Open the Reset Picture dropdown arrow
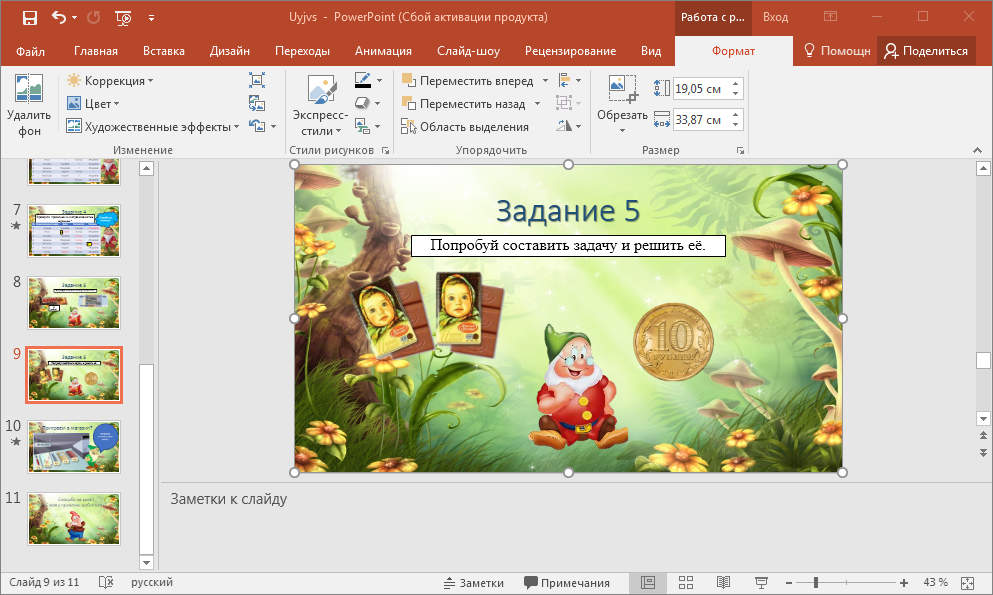993x595 pixels. (x=274, y=127)
